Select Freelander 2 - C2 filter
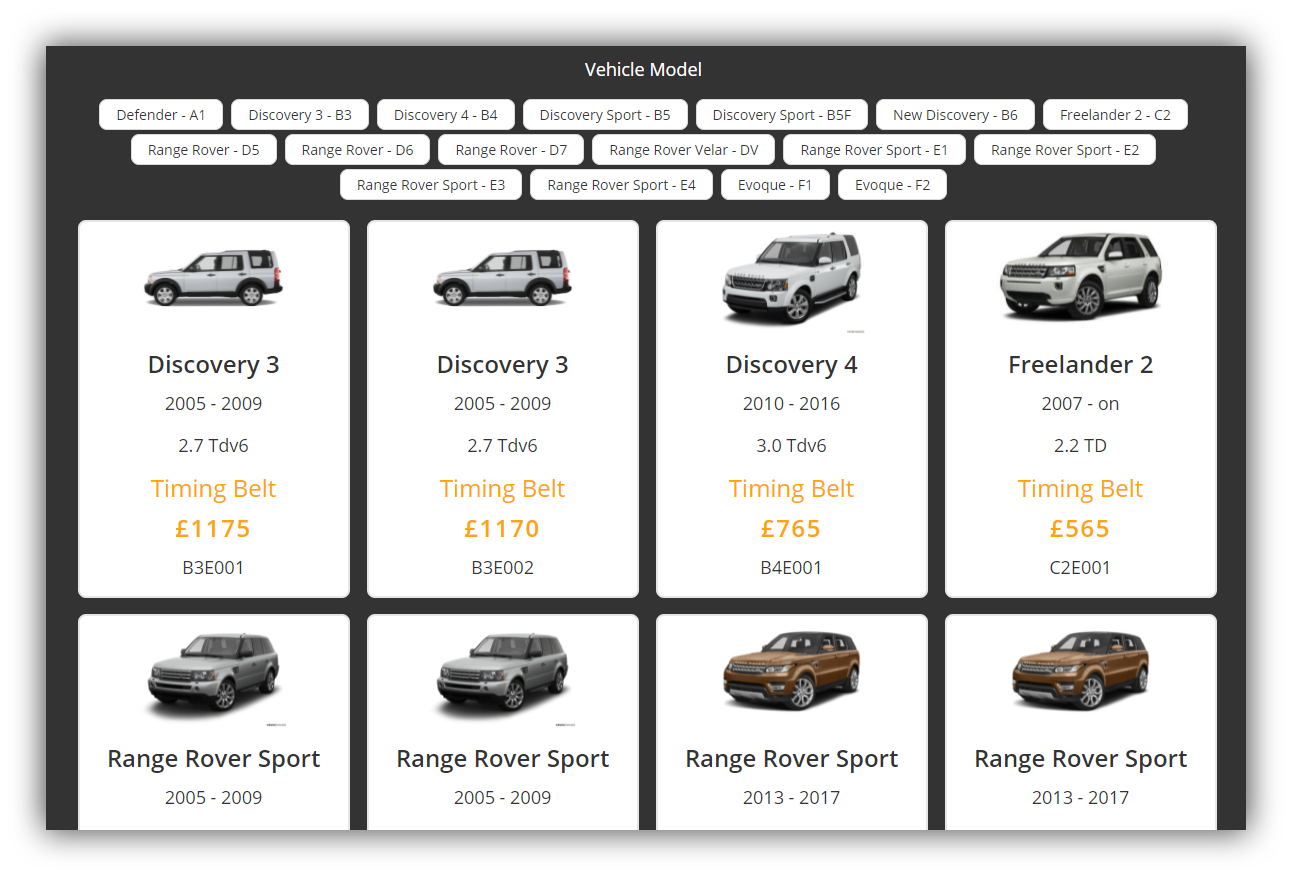The width and height of the screenshot is (1292, 876). pyautogui.click(x=1115, y=115)
